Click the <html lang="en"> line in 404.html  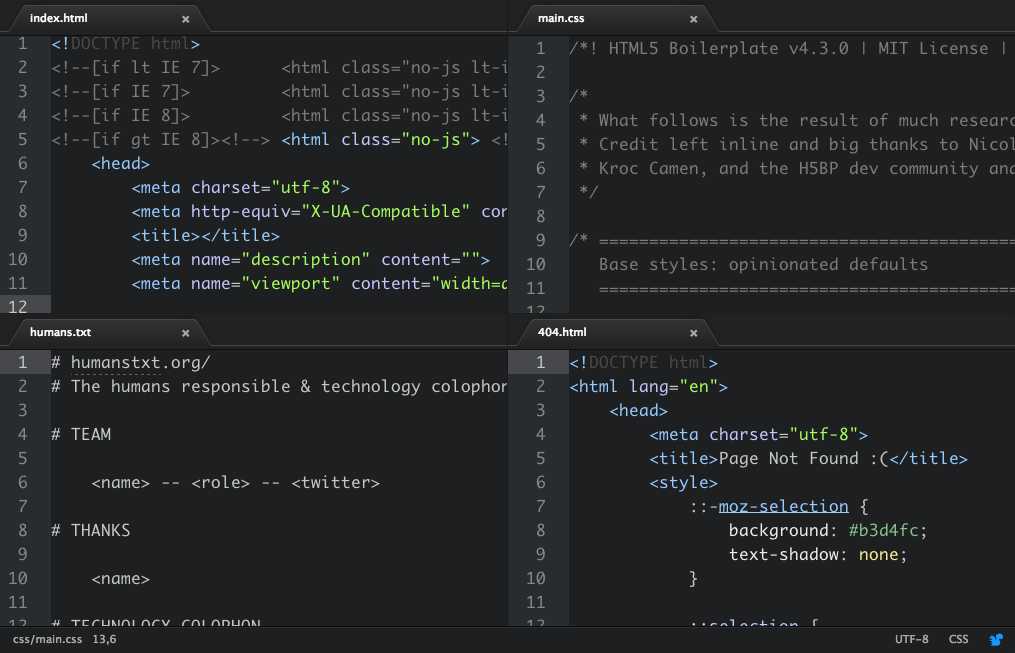pos(649,386)
